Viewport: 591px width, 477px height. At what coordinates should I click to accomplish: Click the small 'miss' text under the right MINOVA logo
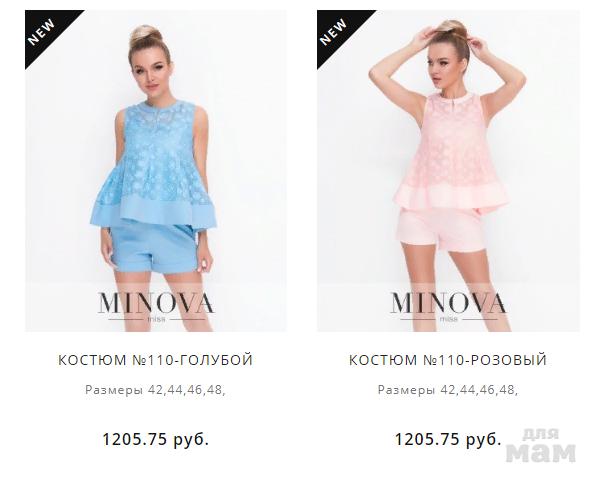(449, 319)
